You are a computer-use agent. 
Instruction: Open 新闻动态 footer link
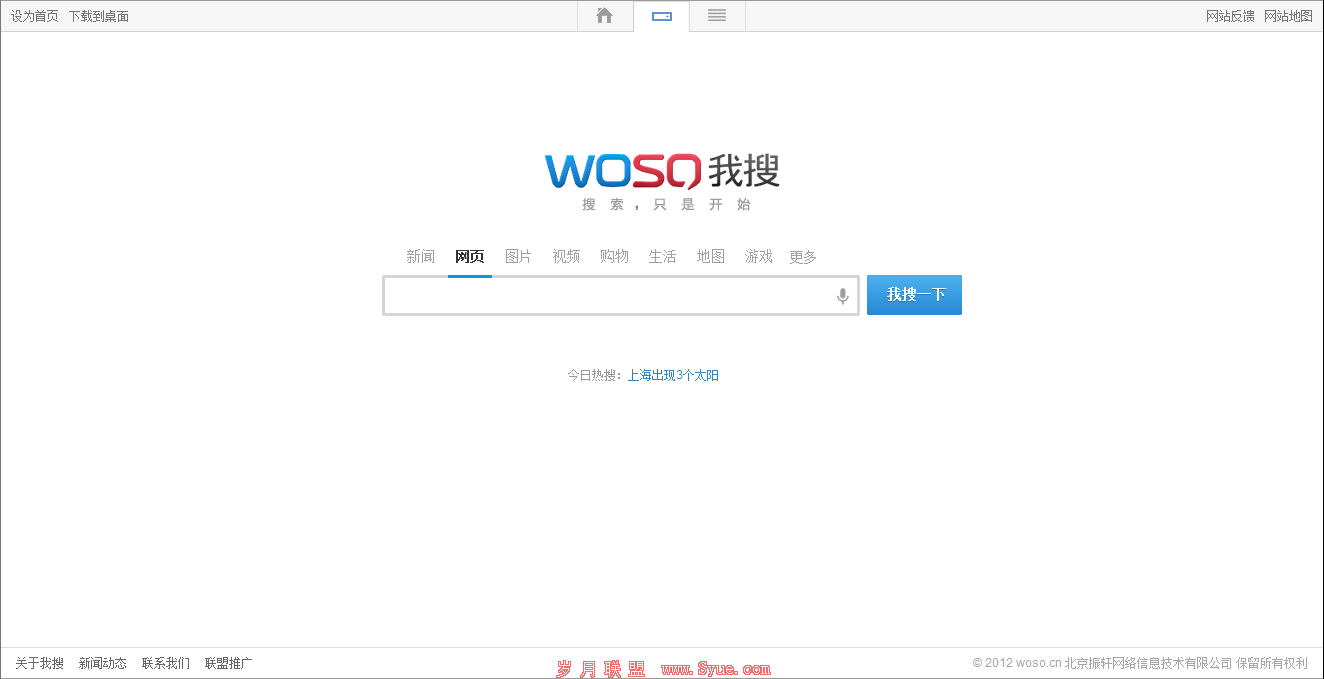103,663
